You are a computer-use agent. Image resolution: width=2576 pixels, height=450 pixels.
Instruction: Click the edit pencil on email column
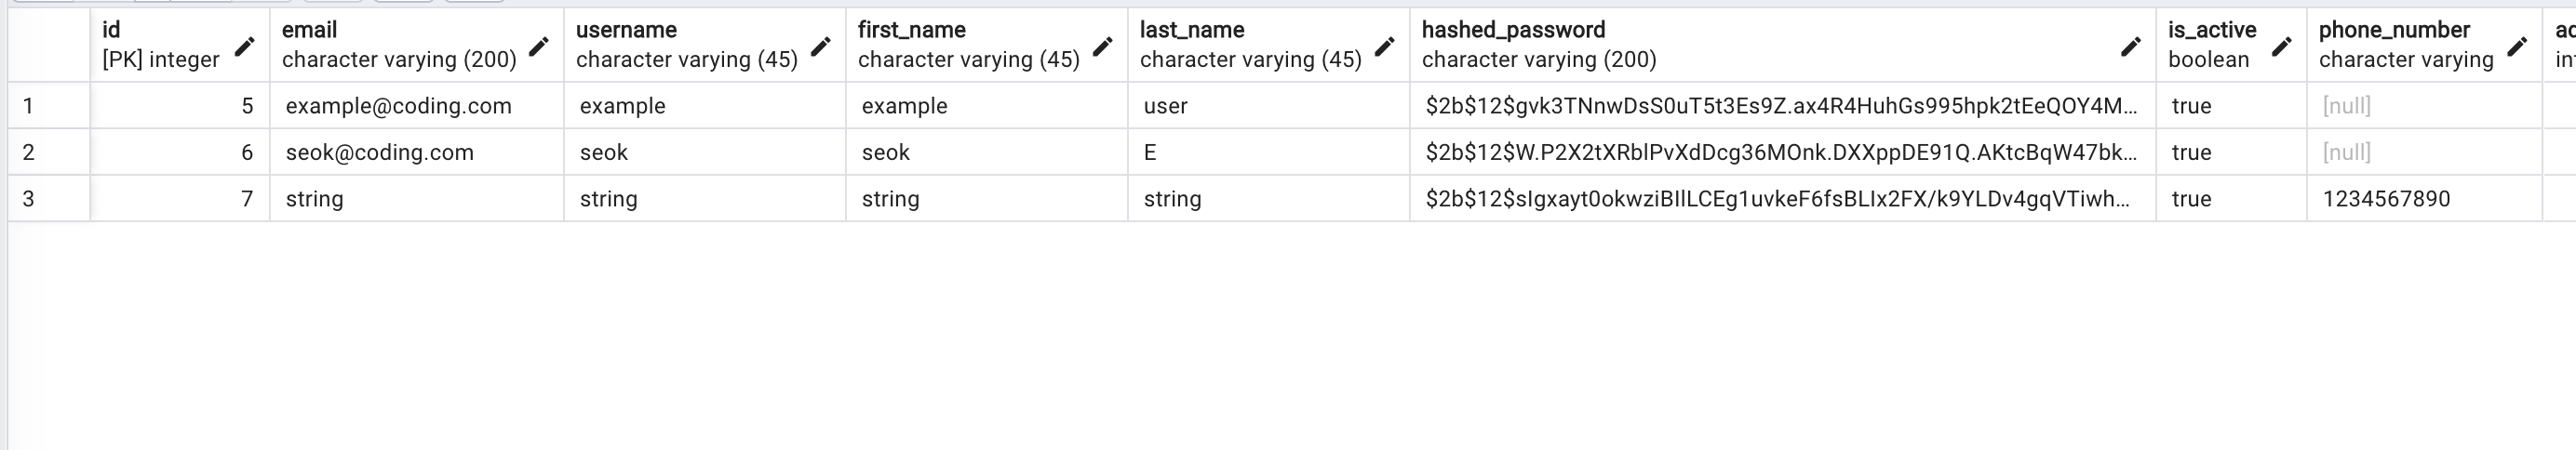coord(538,46)
